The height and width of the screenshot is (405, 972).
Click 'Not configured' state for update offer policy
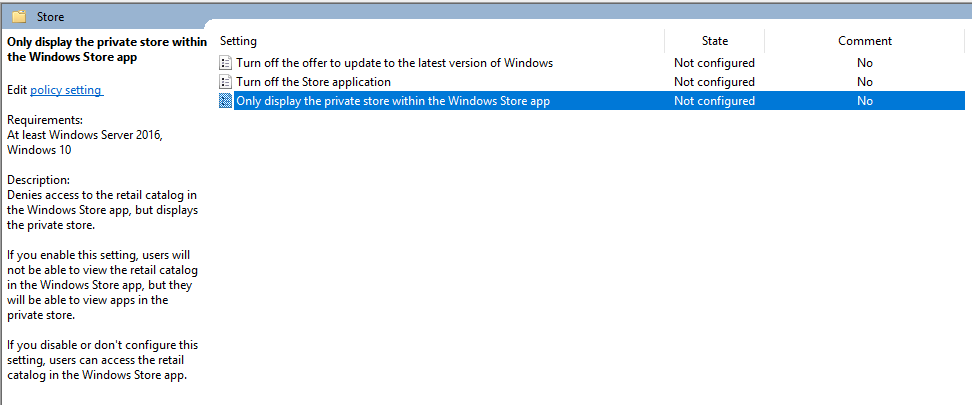tap(714, 63)
